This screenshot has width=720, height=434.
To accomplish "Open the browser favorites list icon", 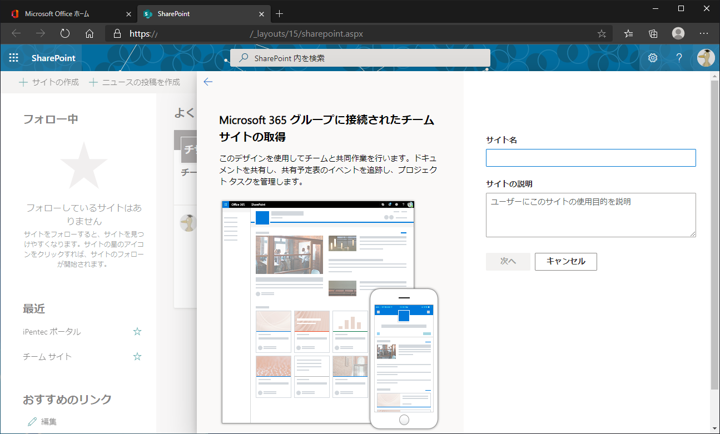I will (628, 34).
